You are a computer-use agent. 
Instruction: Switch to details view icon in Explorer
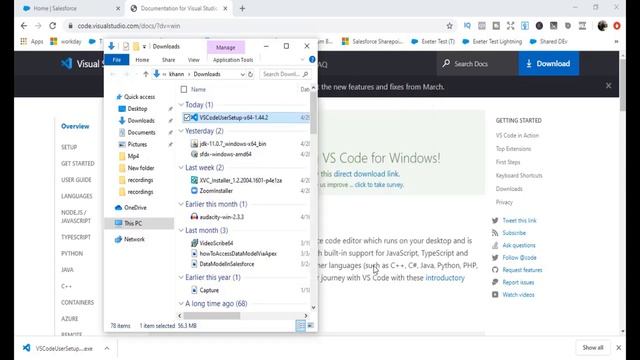(x=300, y=325)
